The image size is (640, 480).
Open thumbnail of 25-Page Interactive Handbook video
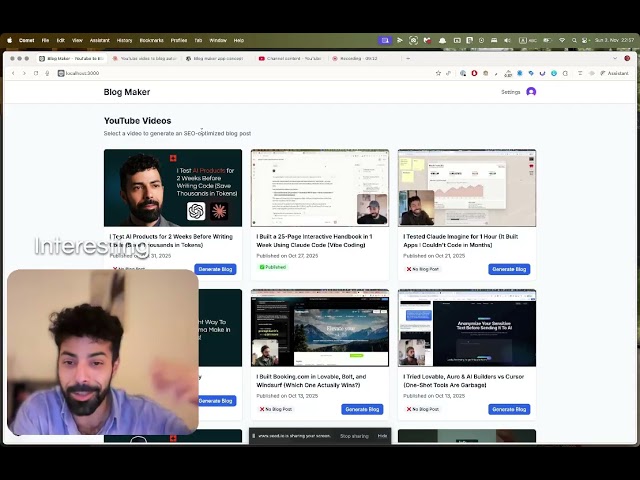click(x=320, y=188)
